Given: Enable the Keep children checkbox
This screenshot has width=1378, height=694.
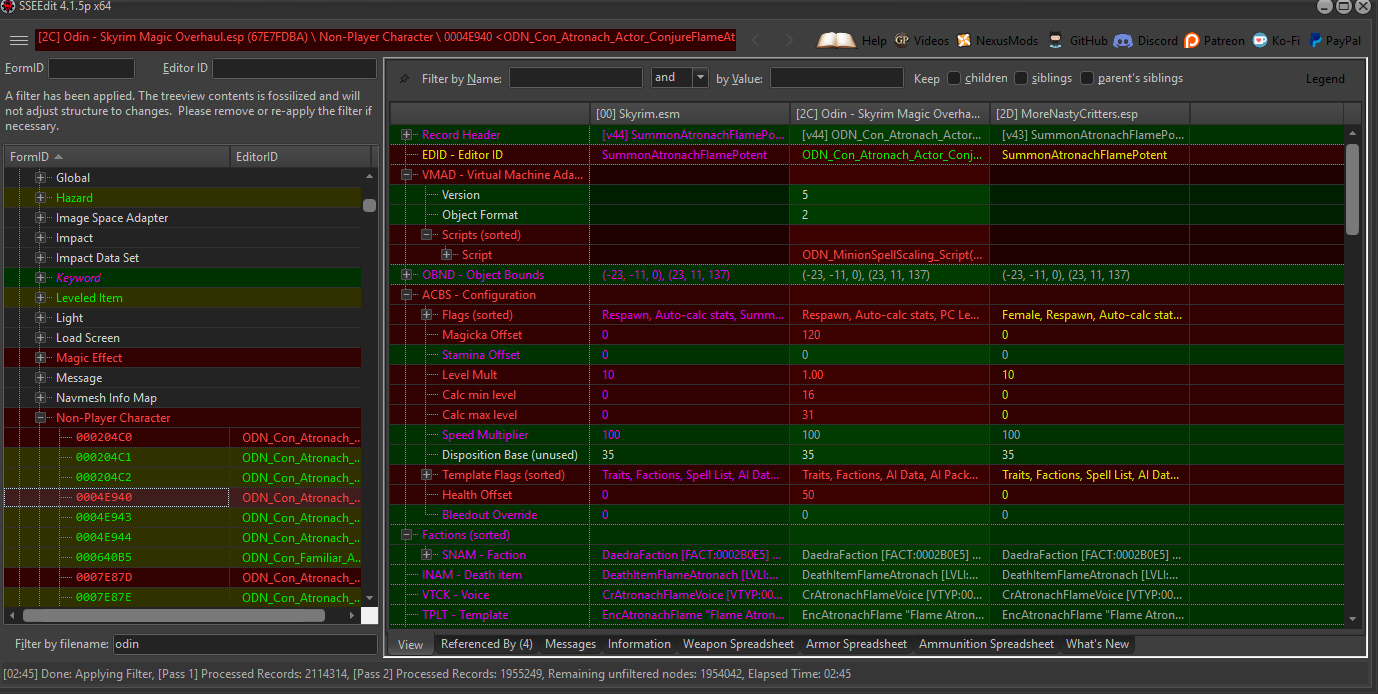Looking at the screenshot, I should point(954,78).
